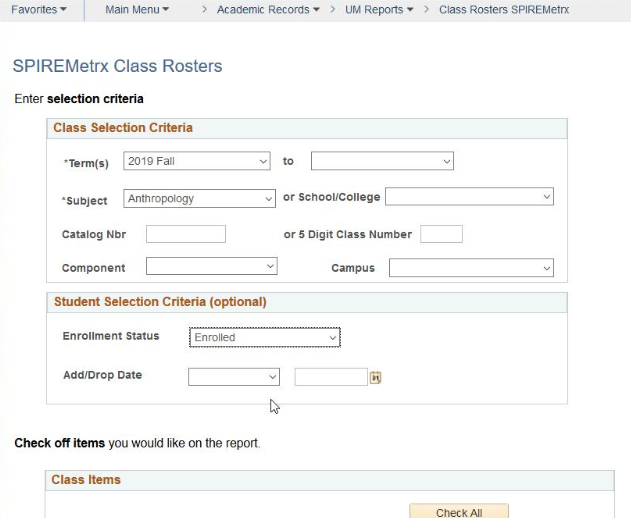Click the Class Selection Criteria header
Screen dimensions: 631x518
(123, 128)
